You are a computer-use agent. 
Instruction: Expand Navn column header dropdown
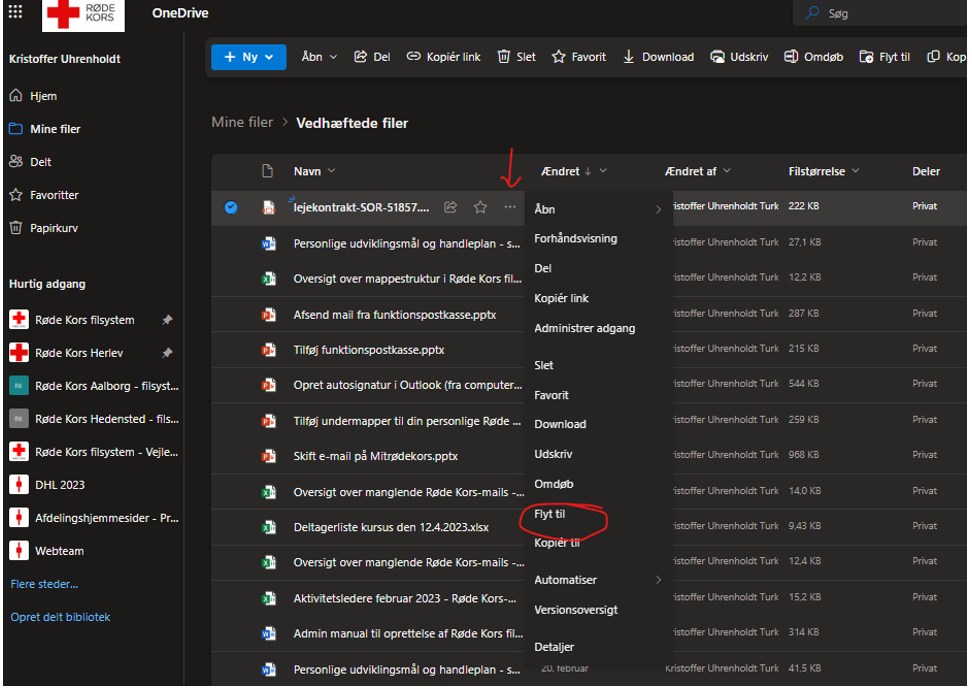pos(332,171)
